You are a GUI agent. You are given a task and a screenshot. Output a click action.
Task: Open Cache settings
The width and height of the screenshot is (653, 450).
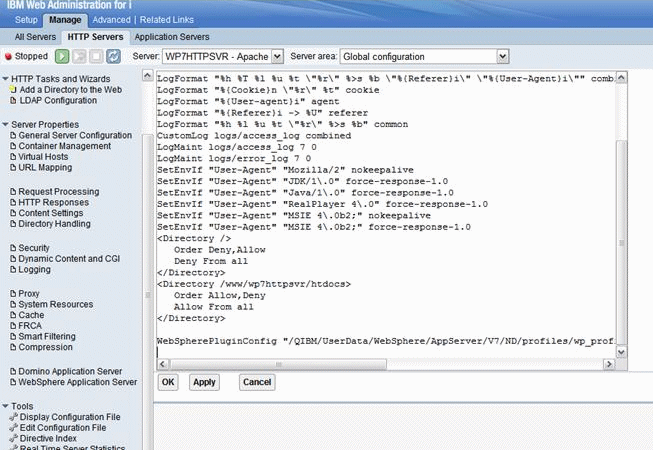pyautogui.click(x=31, y=315)
